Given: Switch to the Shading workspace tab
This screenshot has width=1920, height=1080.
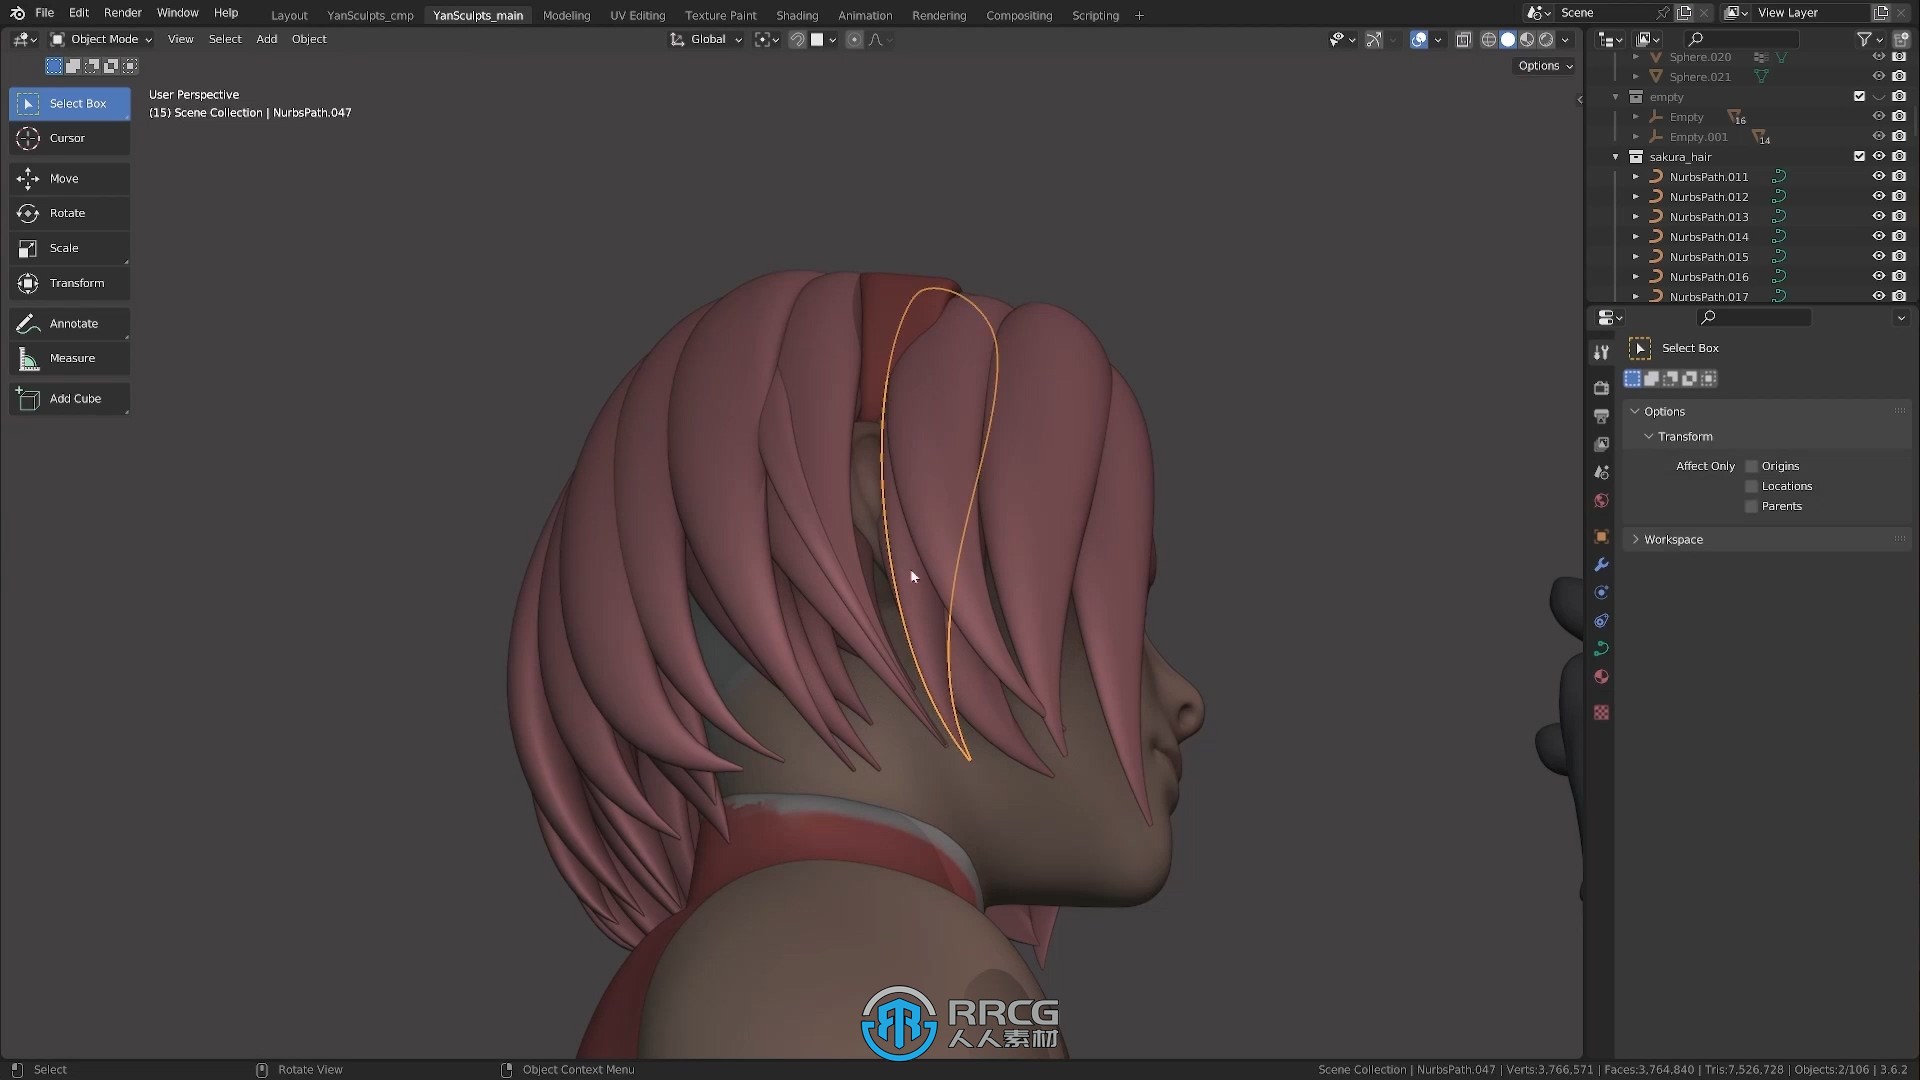Looking at the screenshot, I should point(797,15).
